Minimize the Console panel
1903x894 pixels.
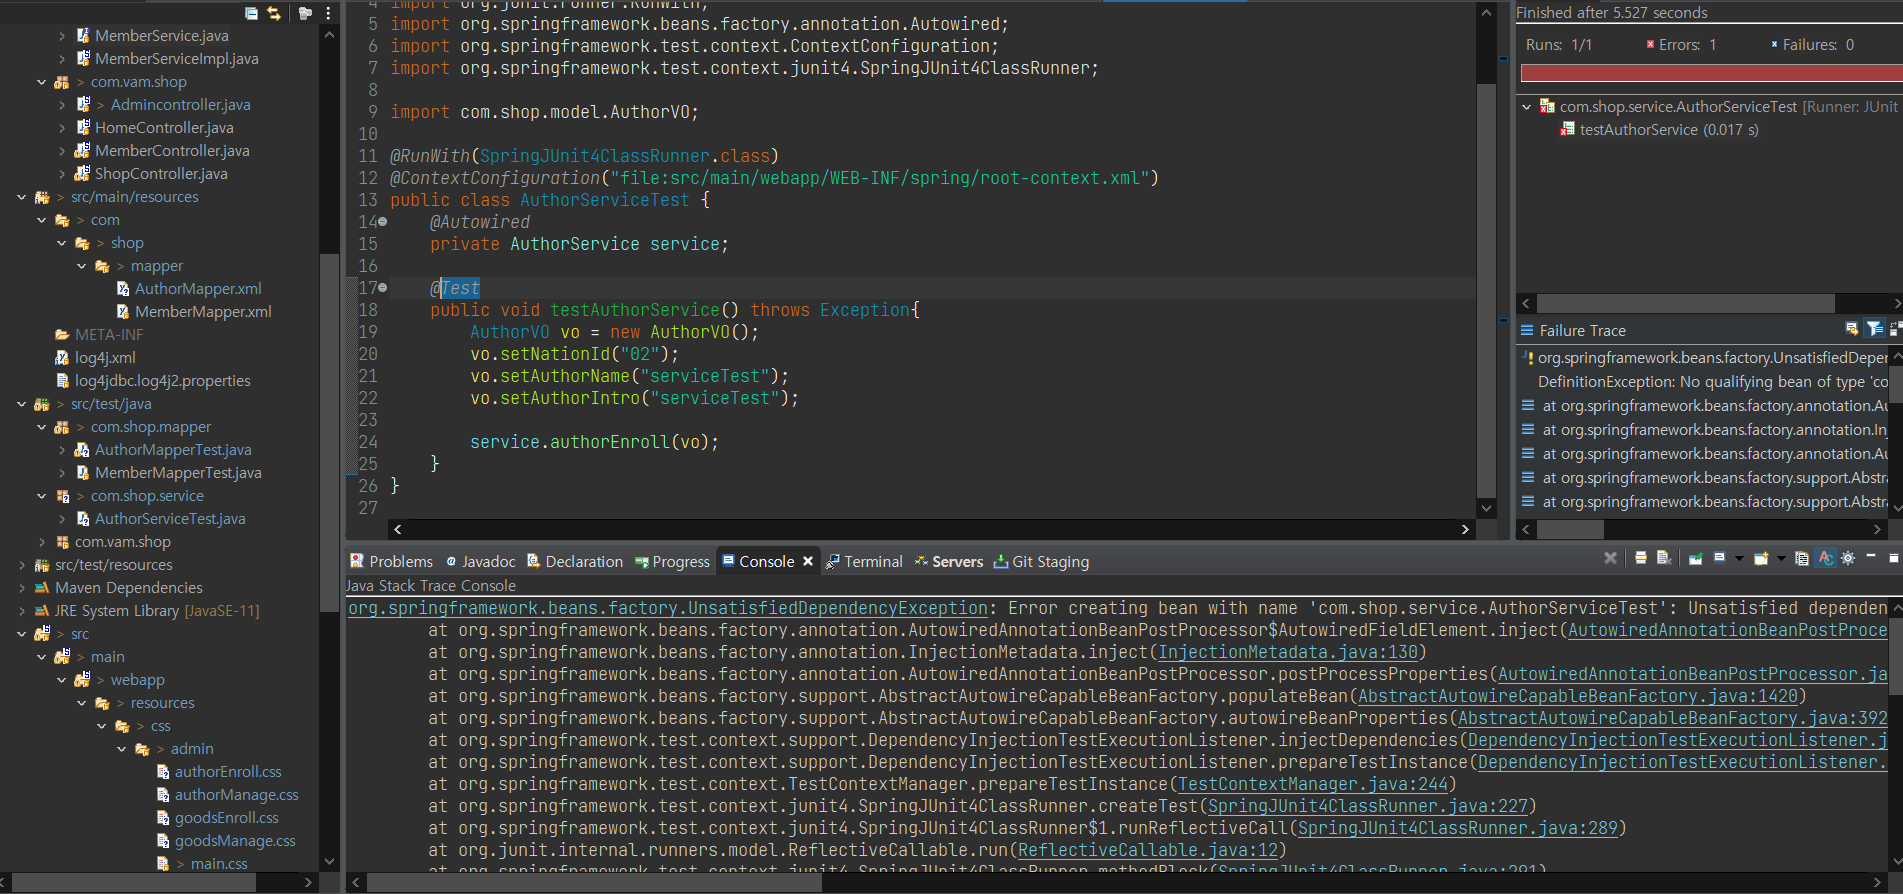pos(1871,556)
